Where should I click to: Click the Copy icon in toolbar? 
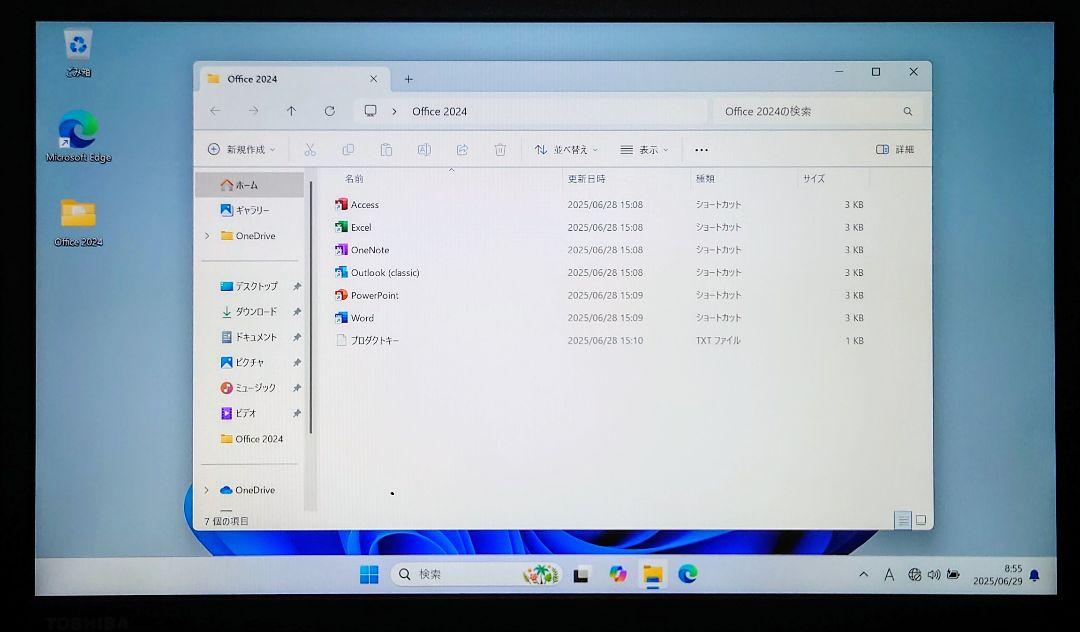pyautogui.click(x=349, y=149)
